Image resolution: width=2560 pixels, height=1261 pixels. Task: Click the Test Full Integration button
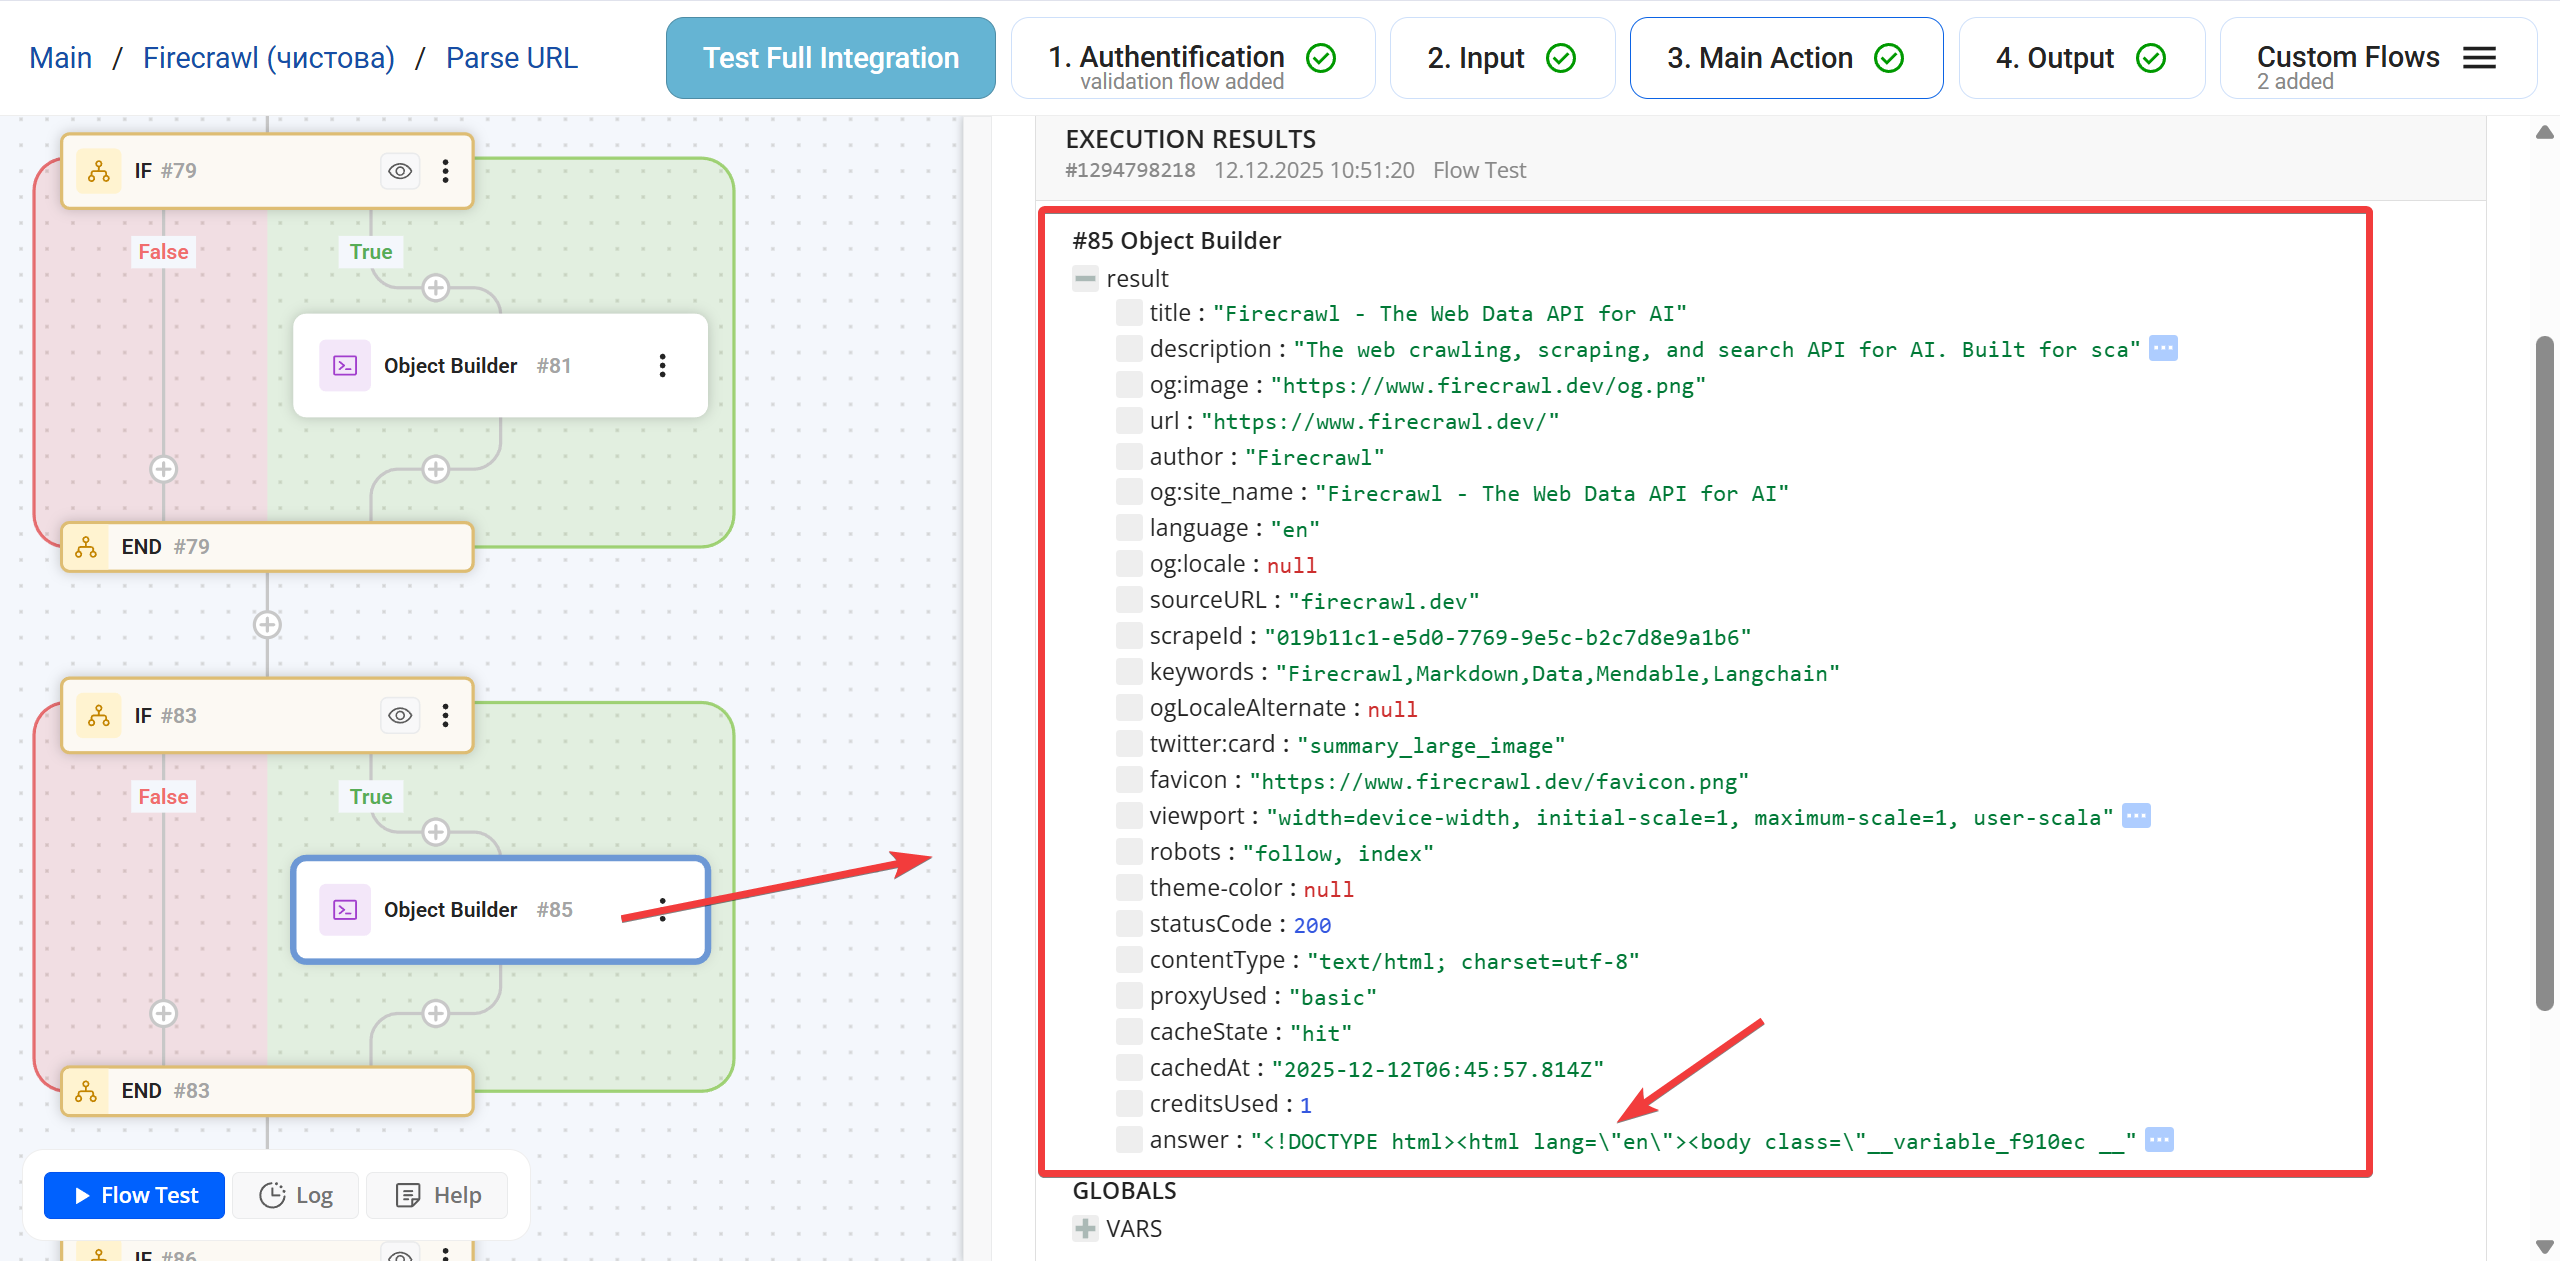(x=829, y=57)
